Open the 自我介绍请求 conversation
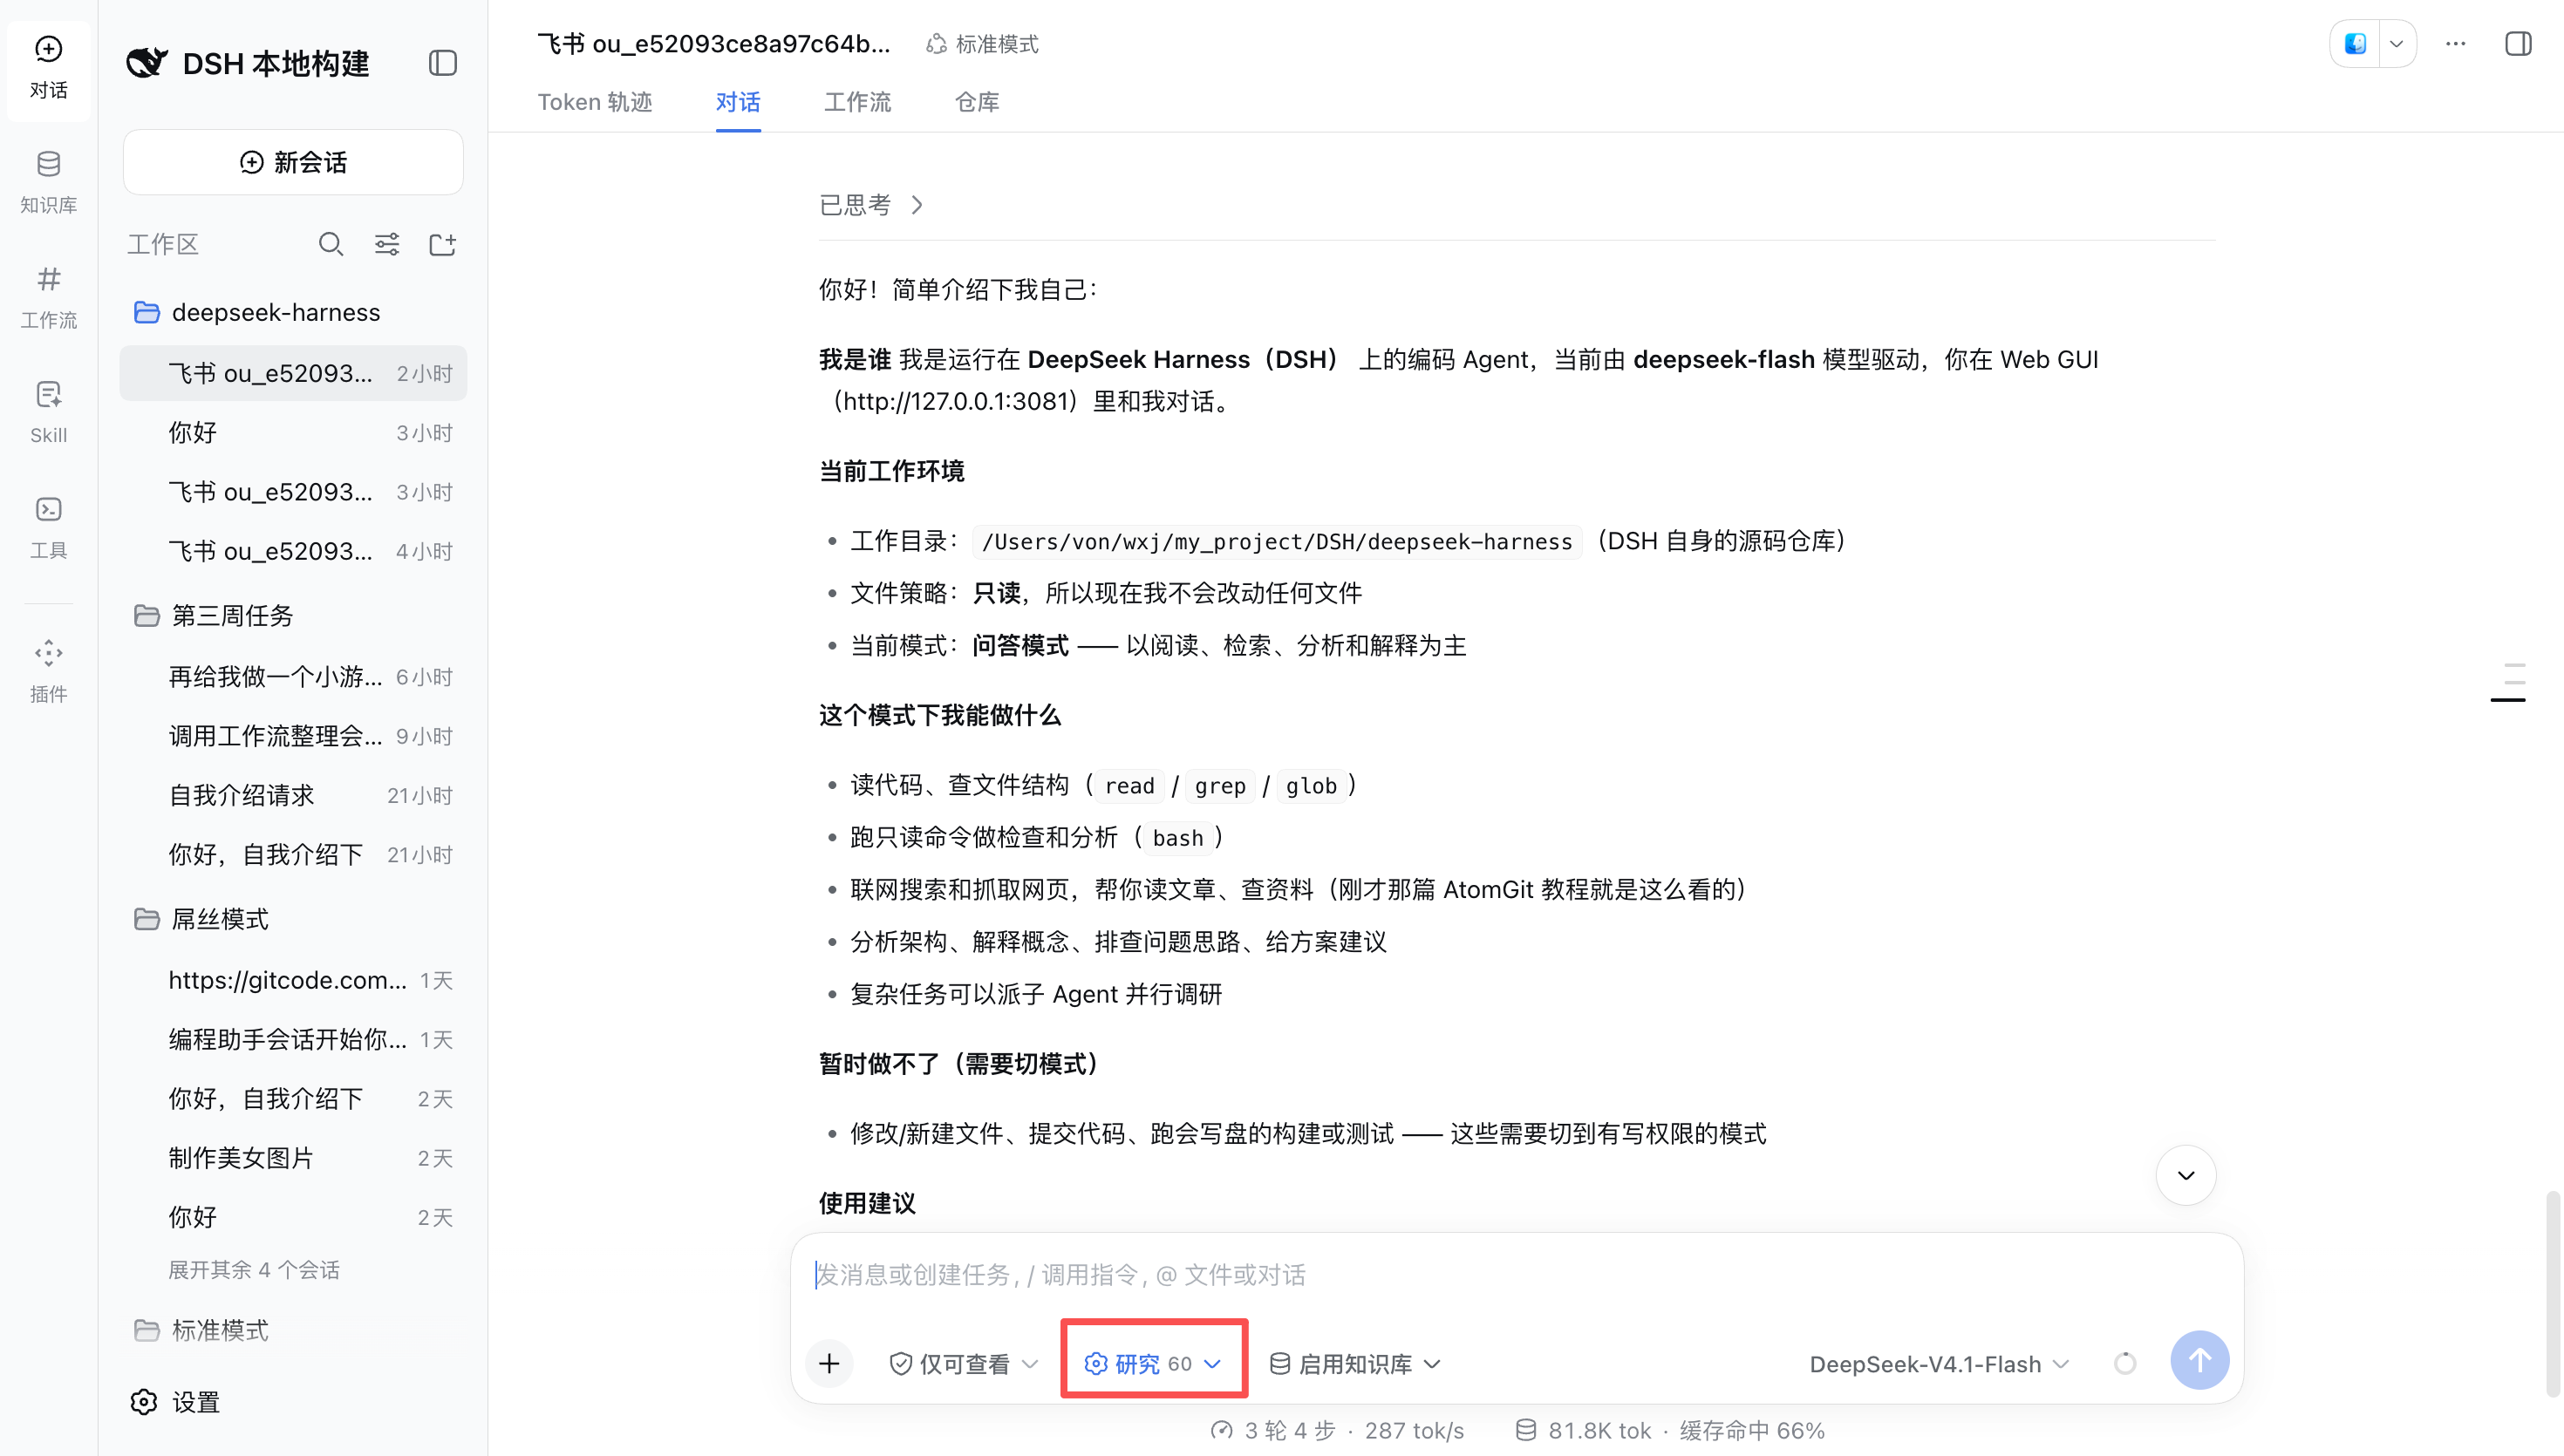 click(293, 795)
